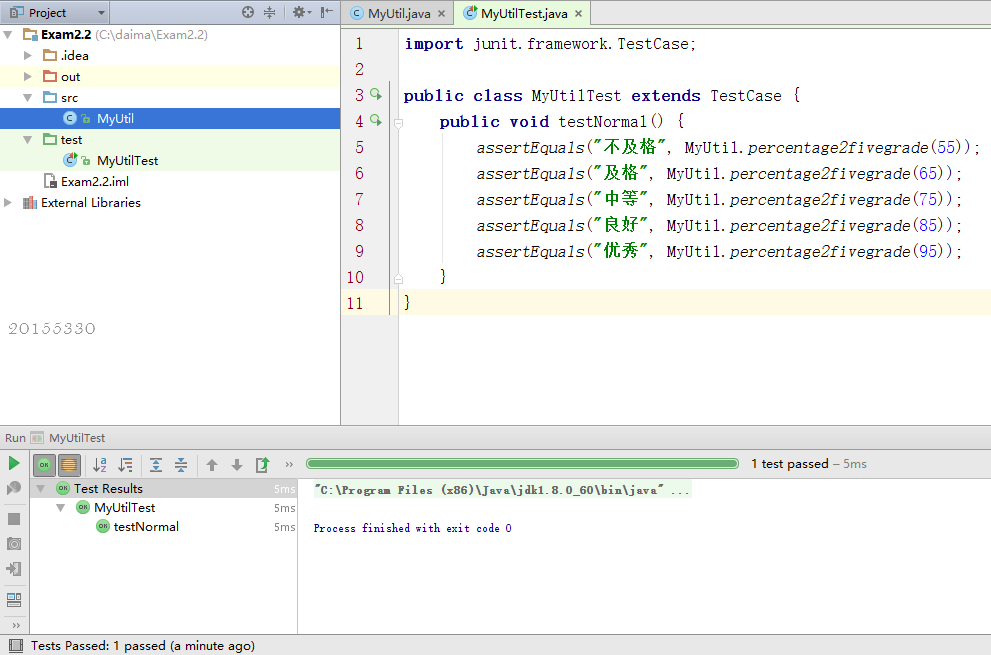Click run gutter icon on line 3
Screen dimensions: 991x655
click(x=376, y=94)
